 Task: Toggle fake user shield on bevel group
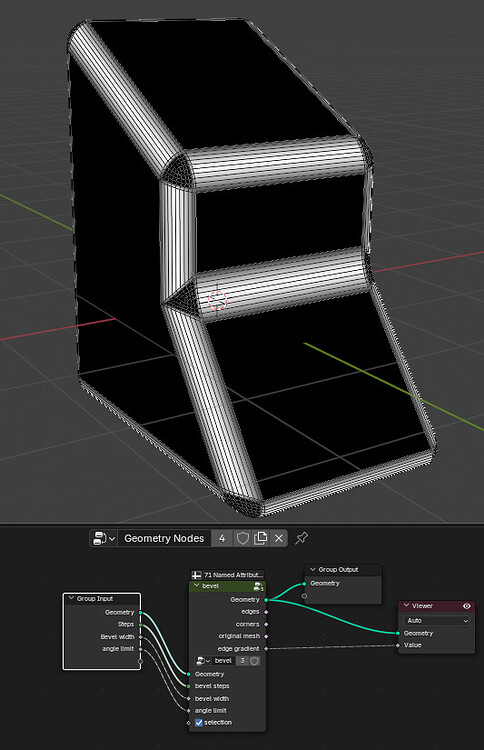(x=255, y=661)
